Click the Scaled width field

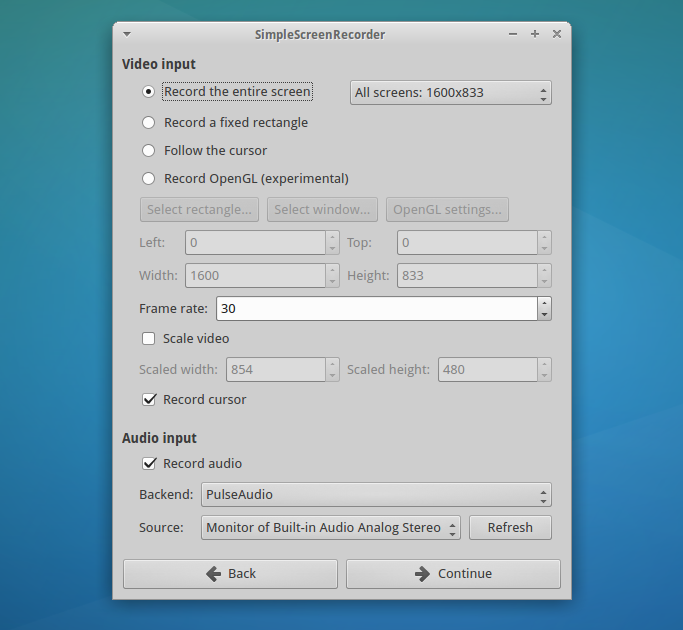pyautogui.click(x=276, y=369)
